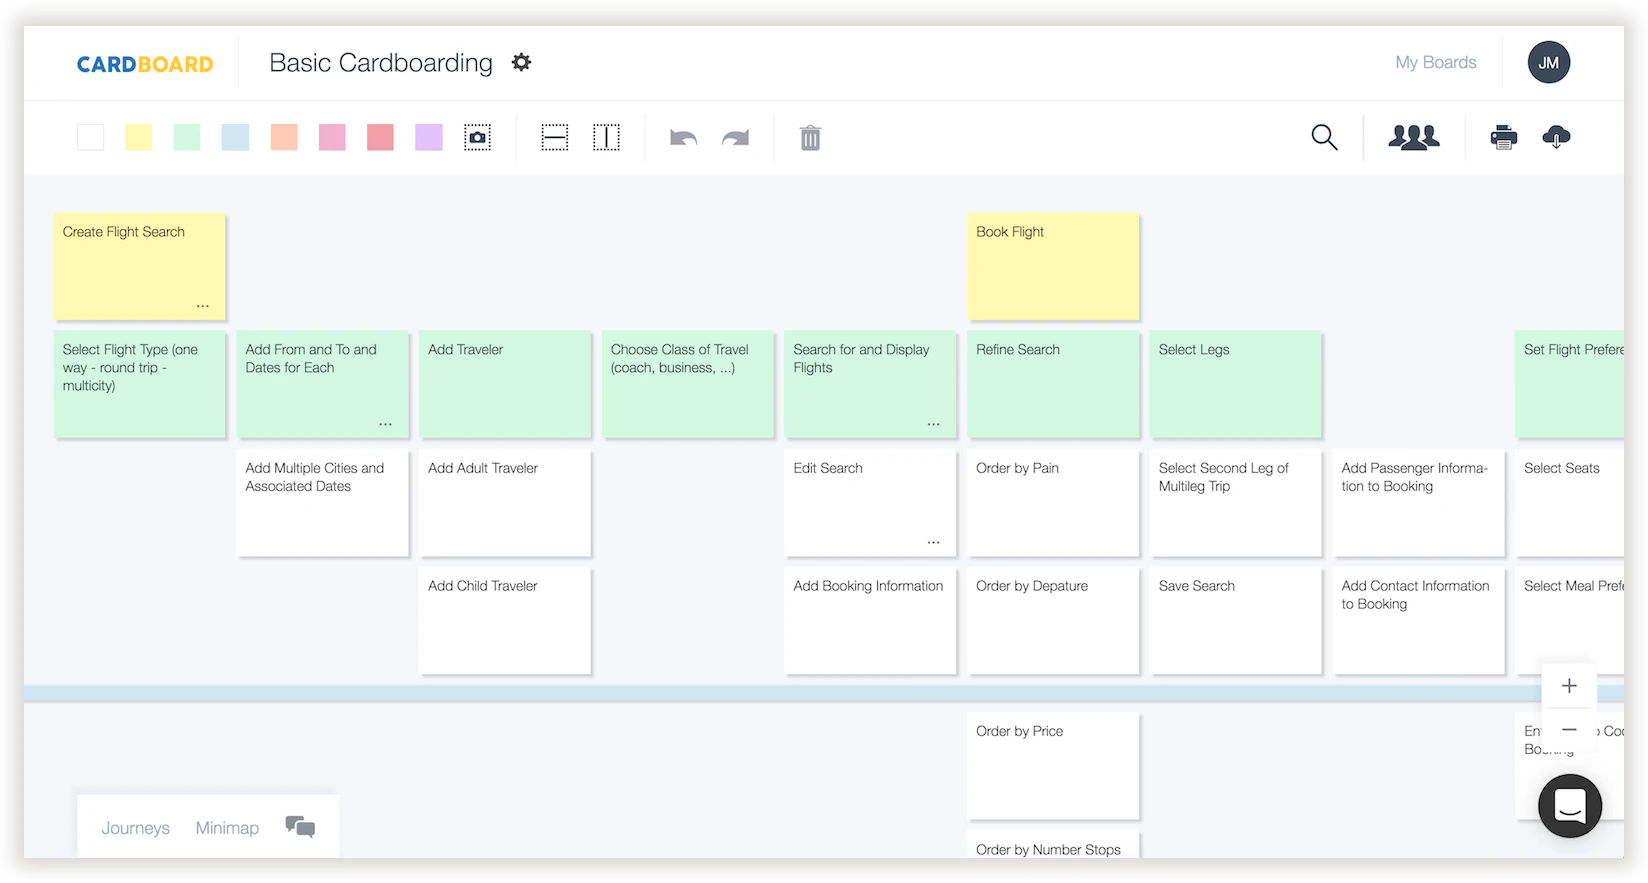The width and height of the screenshot is (1648, 883).
Task: Open the search magnifier
Action: click(x=1324, y=137)
